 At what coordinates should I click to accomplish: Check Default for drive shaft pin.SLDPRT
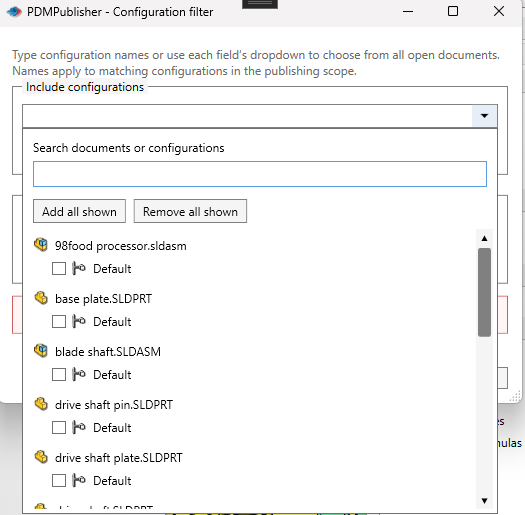[x=59, y=427]
